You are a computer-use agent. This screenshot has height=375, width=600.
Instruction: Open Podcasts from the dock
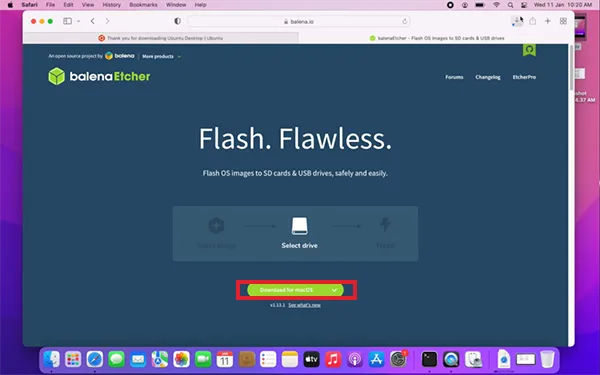355,359
